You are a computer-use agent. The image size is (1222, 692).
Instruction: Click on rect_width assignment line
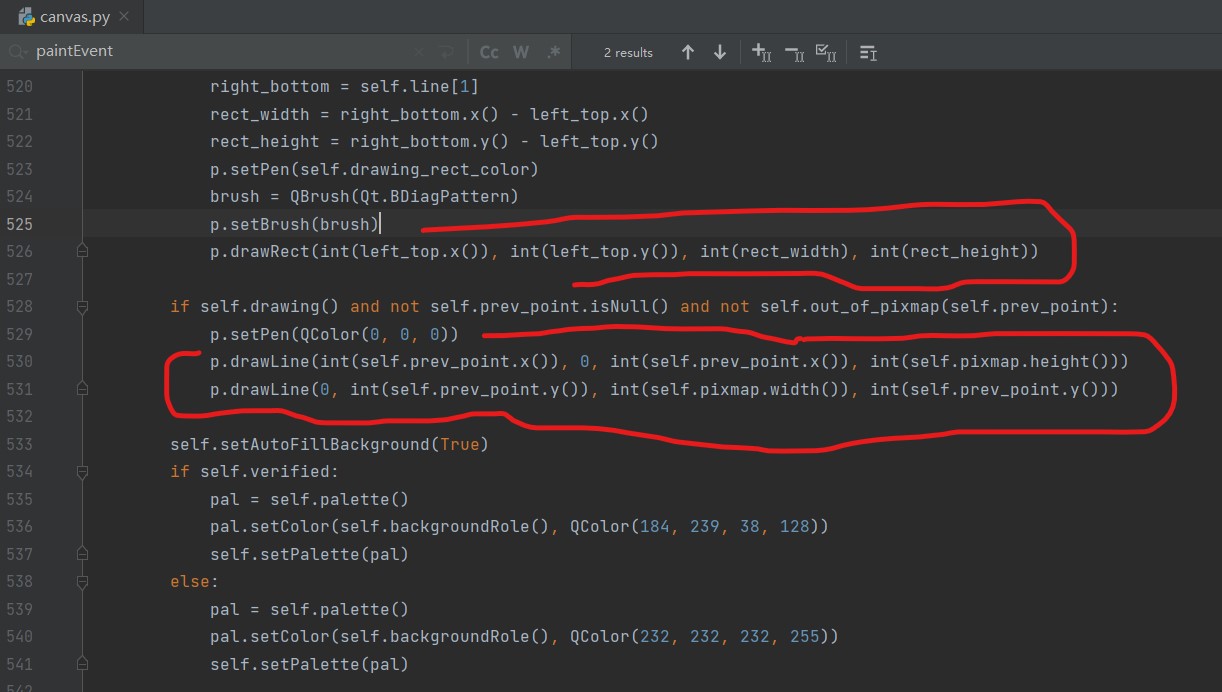[x=429, y=114]
